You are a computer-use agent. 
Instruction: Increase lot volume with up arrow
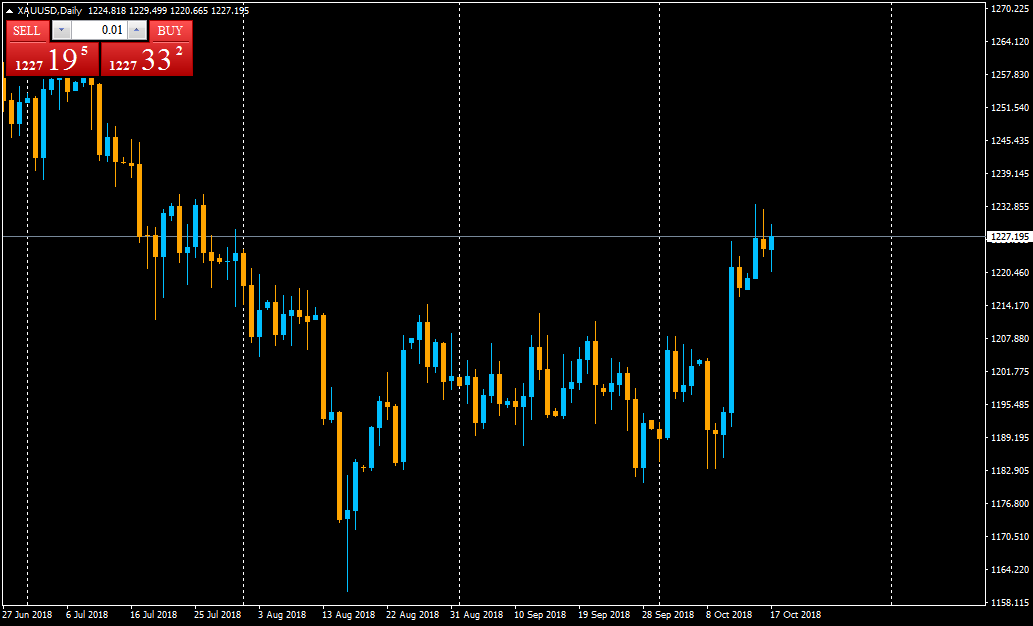click(136, 30)
